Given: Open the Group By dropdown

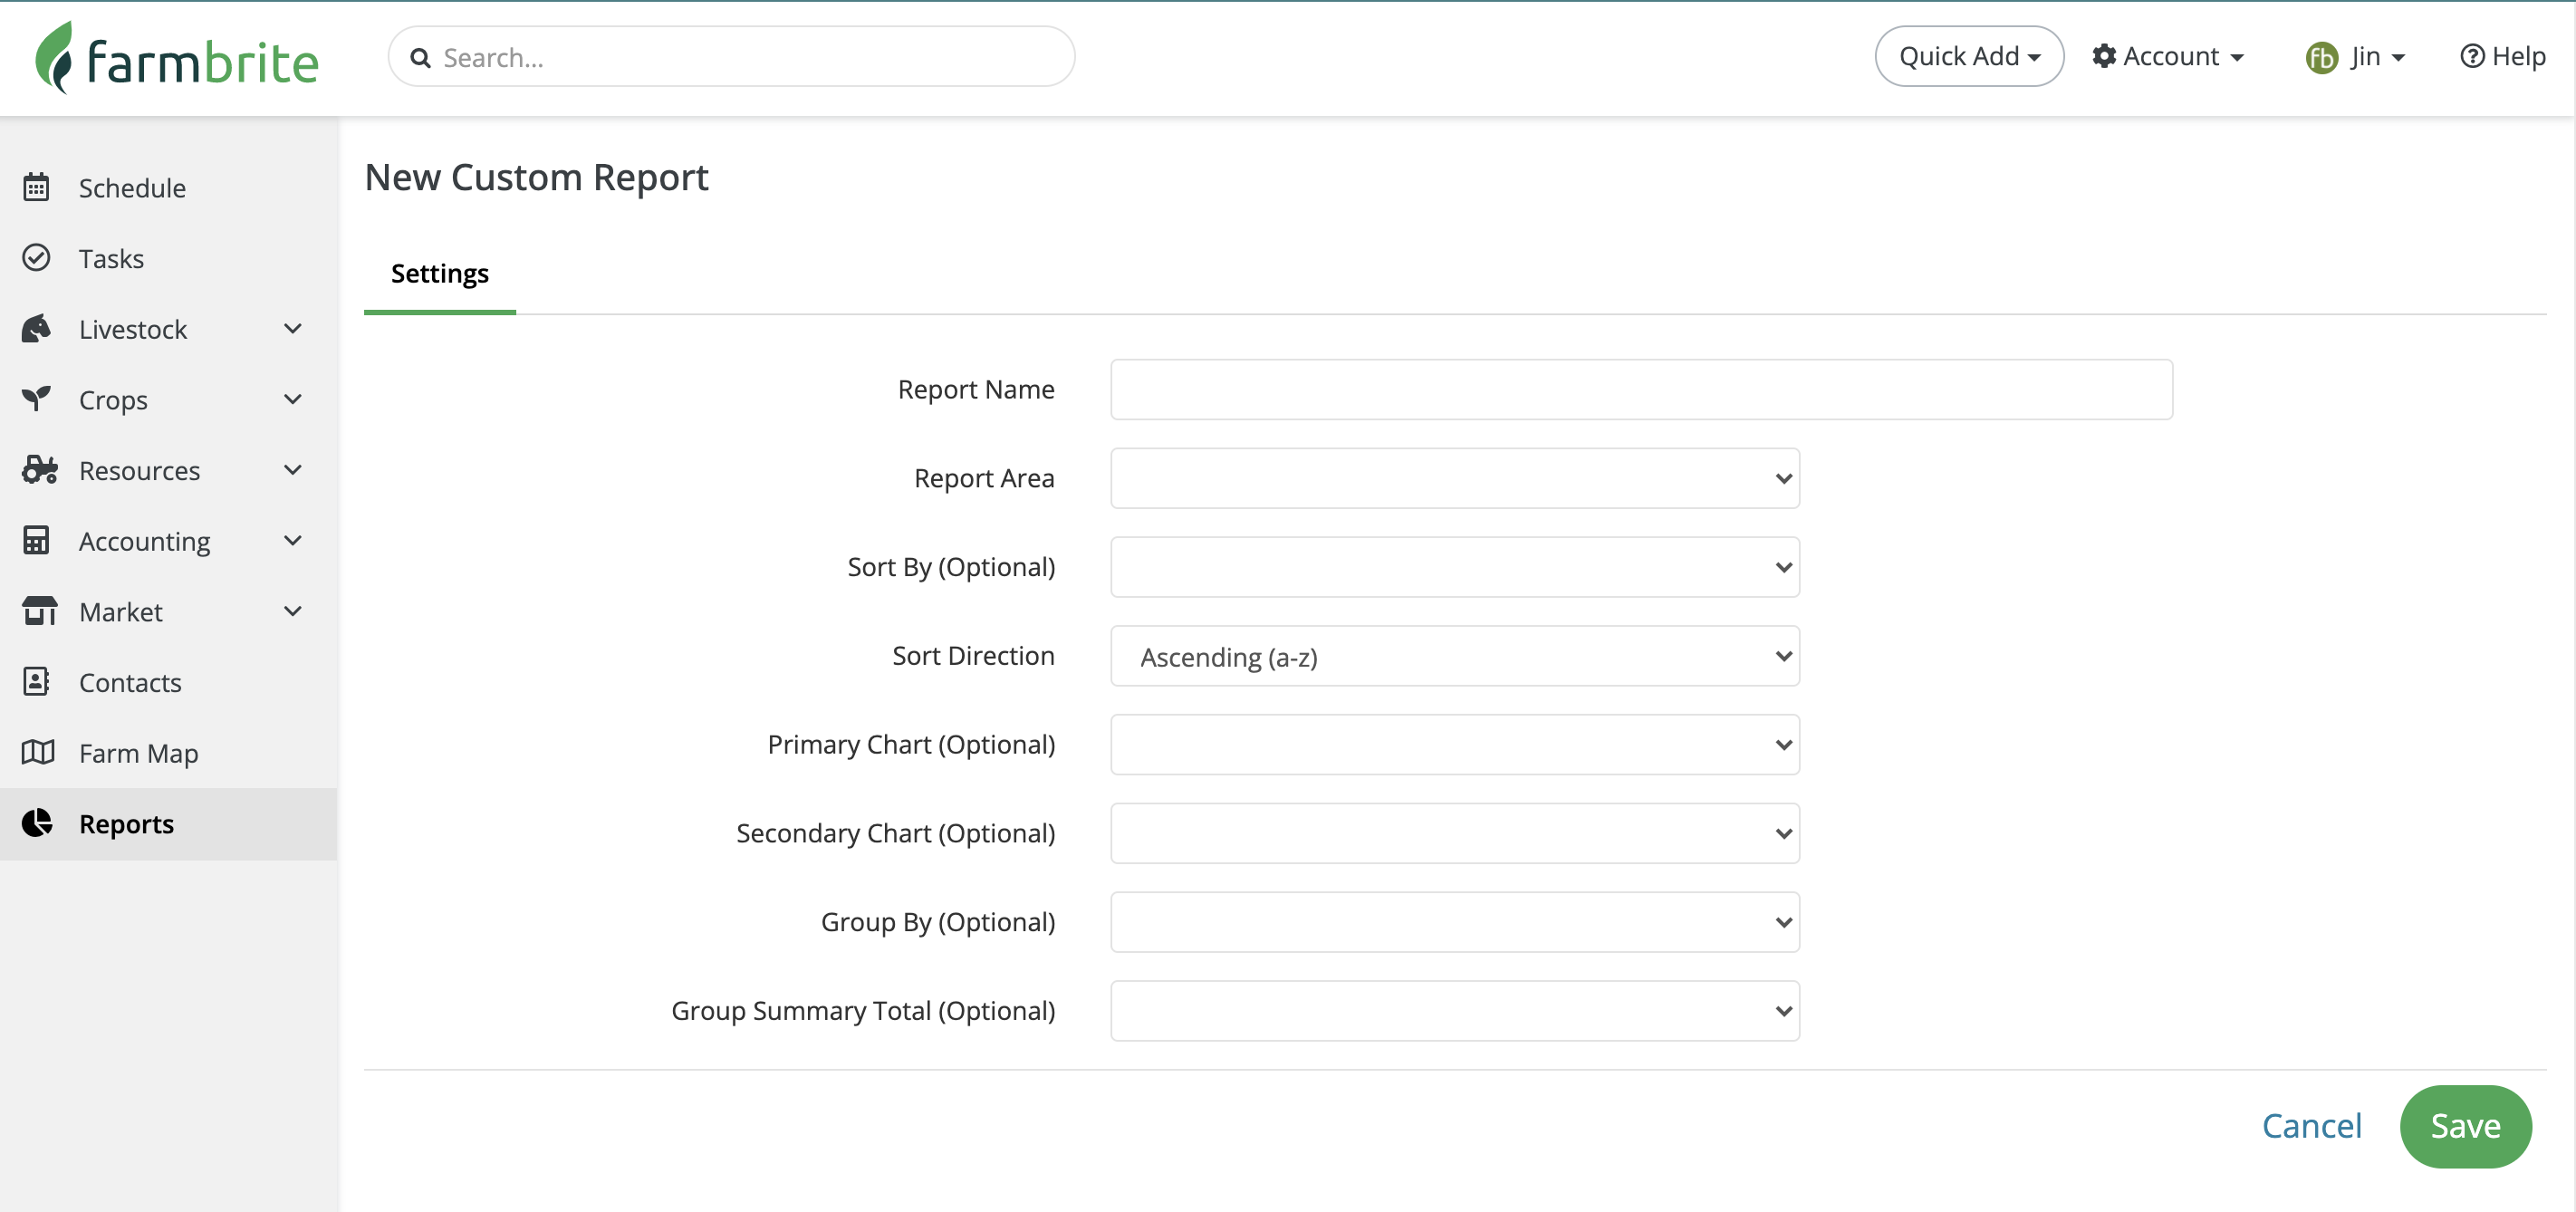Looking at the screenshot, I should (1454, 922).
